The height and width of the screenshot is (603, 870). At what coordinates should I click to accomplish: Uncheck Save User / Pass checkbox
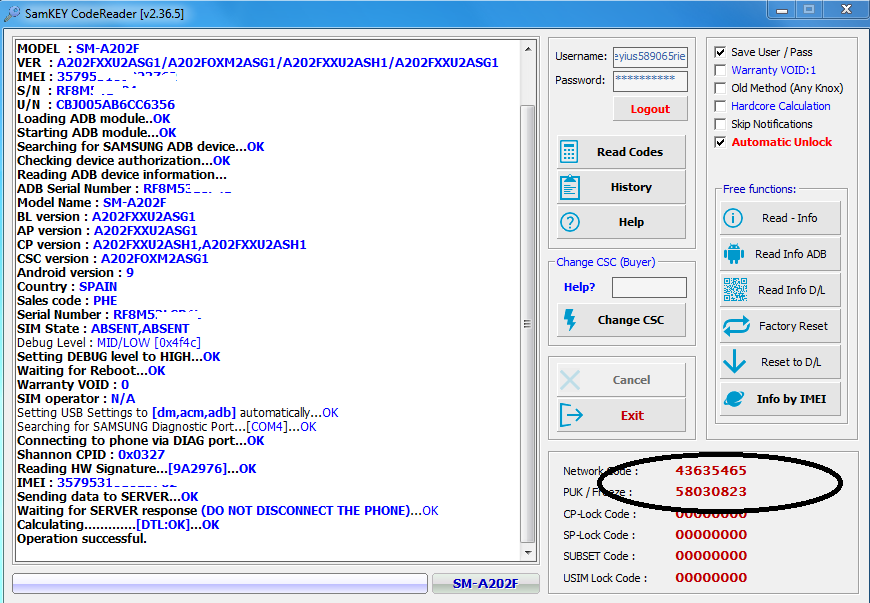[x=720, y=52]
